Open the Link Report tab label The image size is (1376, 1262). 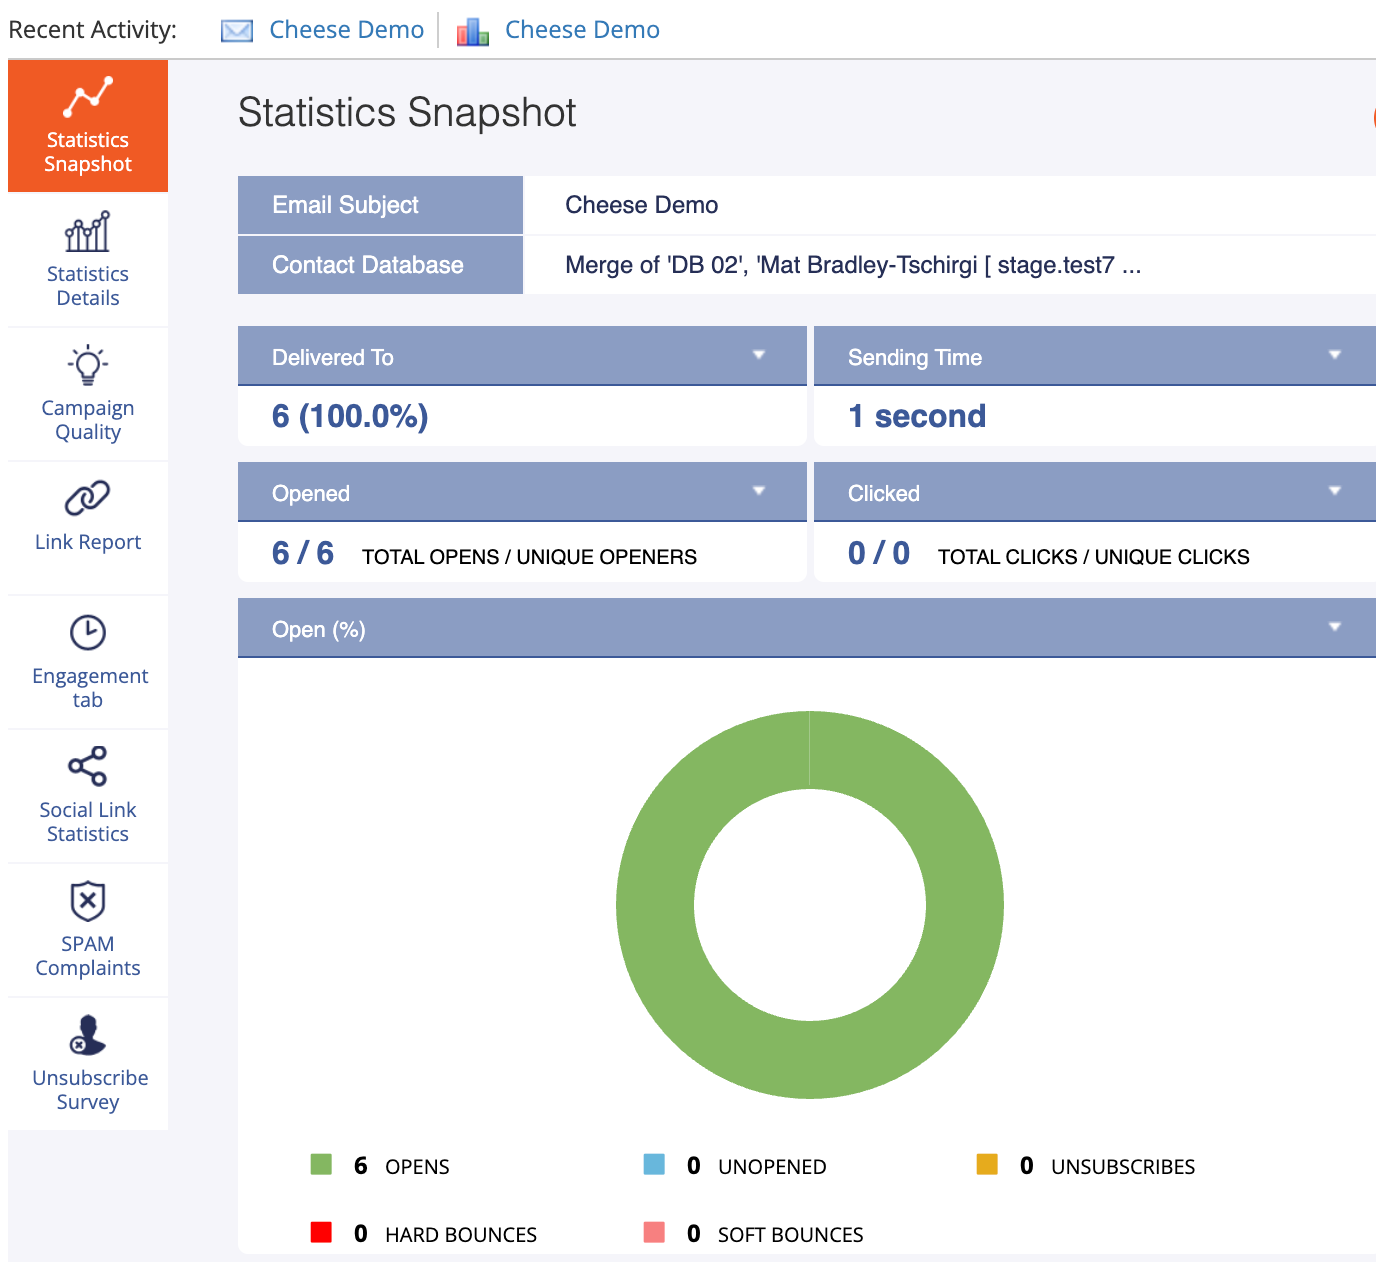click(x=88, y=542)
